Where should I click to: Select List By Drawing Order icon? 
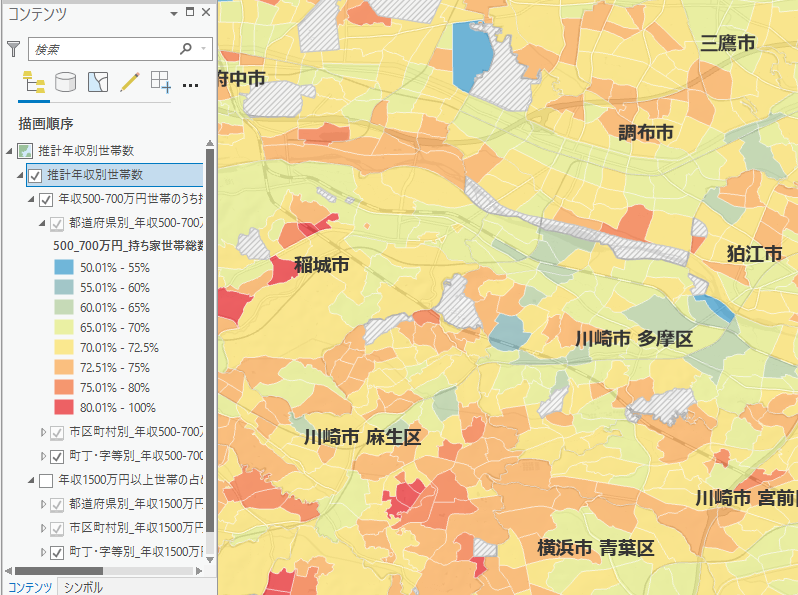click(33, 82)
